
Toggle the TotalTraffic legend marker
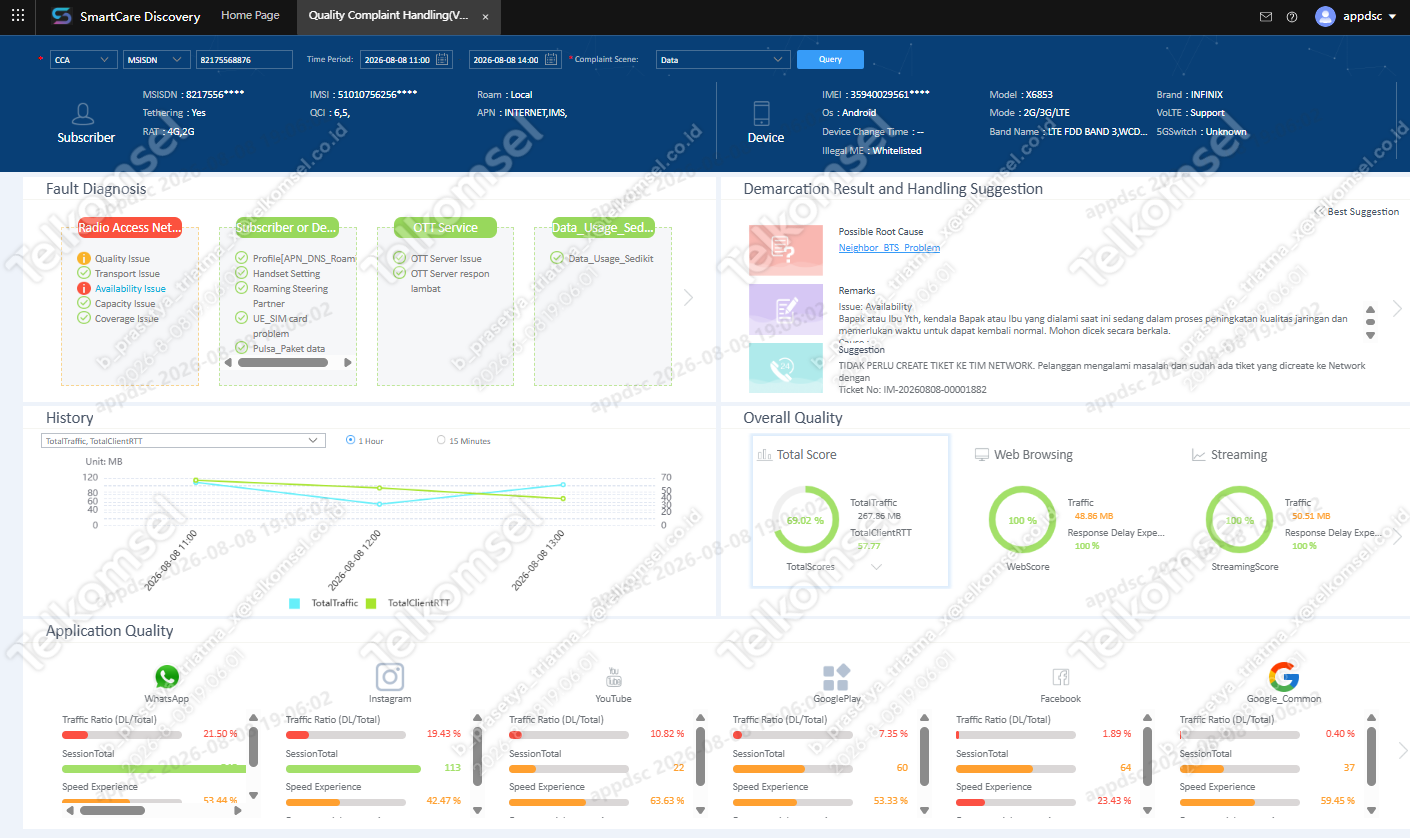(x=295, y=603)
